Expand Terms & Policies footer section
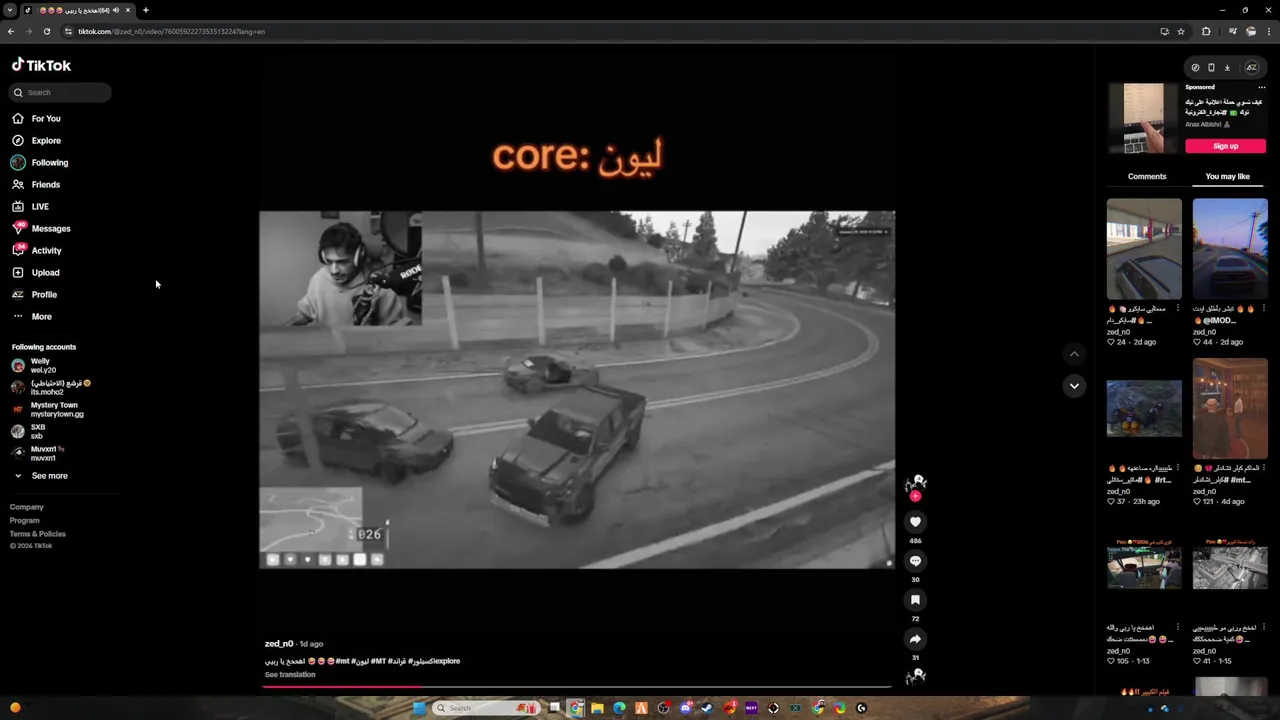 pos(38,534)
